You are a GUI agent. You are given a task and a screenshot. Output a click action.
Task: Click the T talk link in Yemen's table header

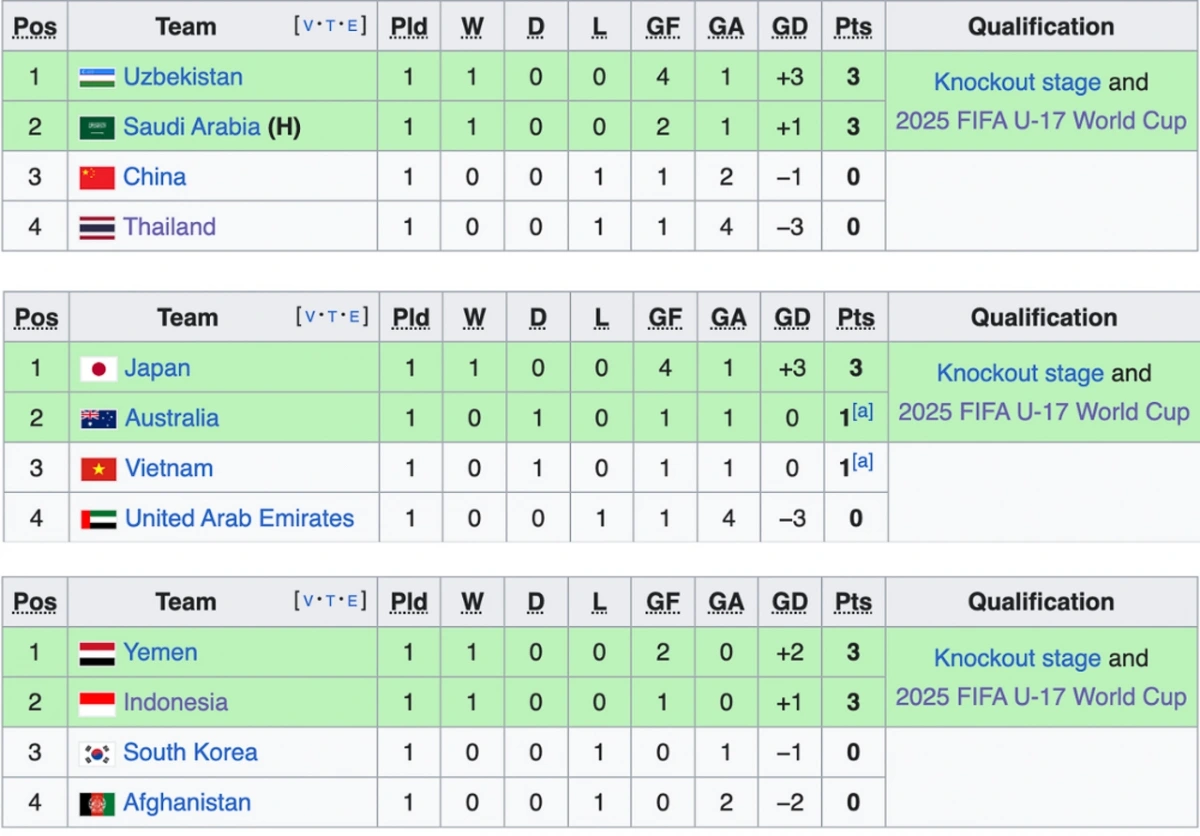330,601
